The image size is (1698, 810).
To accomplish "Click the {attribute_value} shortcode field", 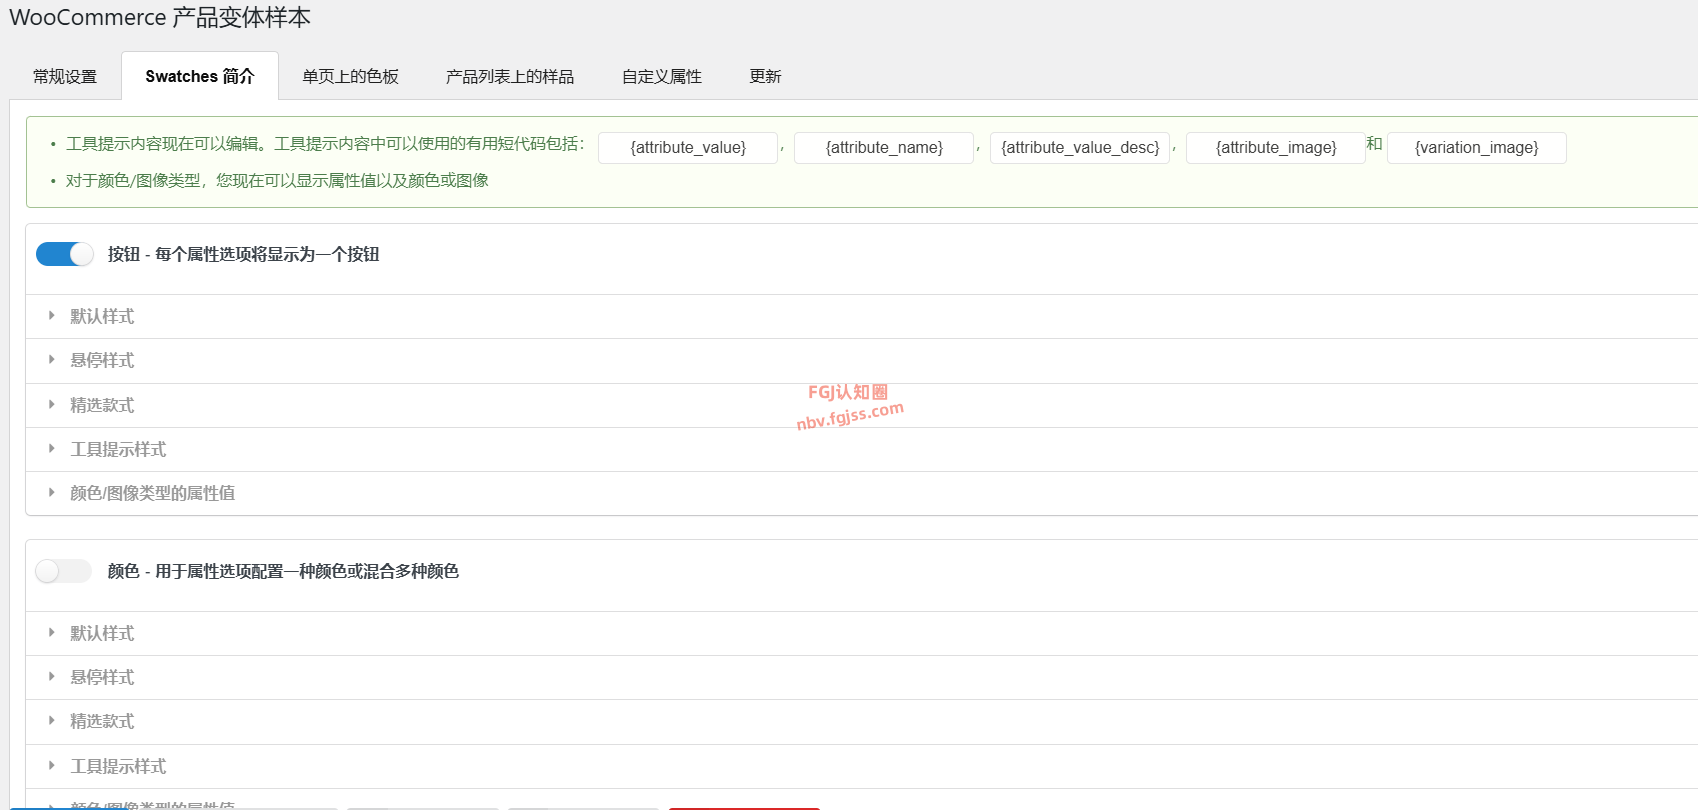I will point(688,148).
